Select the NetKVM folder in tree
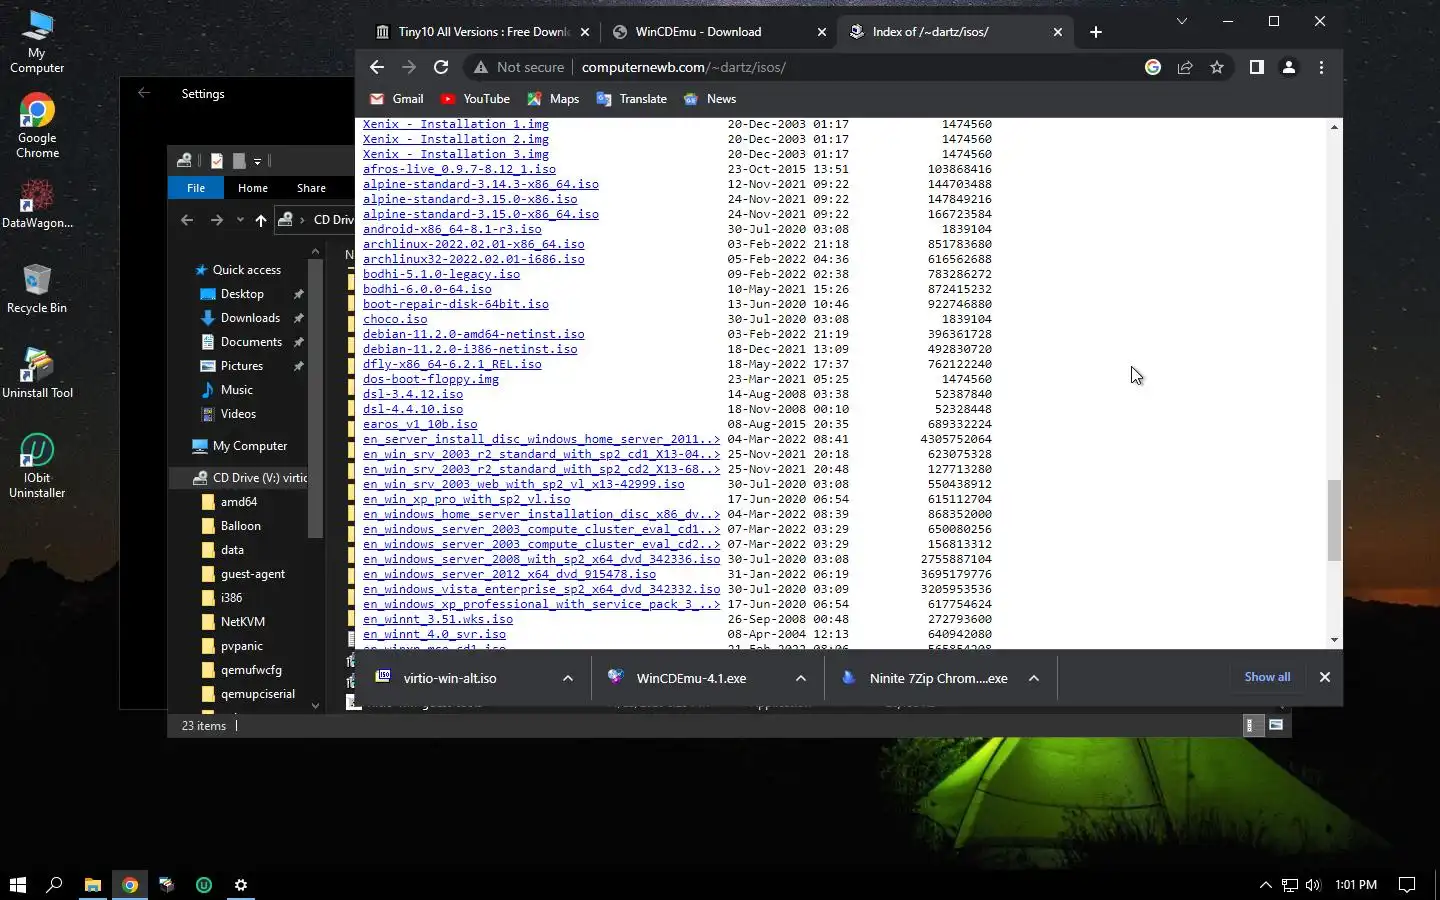Image resolution: width=1440 pixels, height=900 pixels. (243, 622)
